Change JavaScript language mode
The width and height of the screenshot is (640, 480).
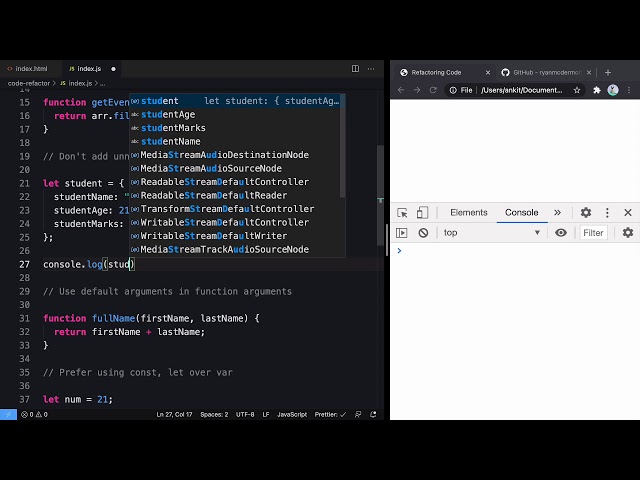point(292,414)
